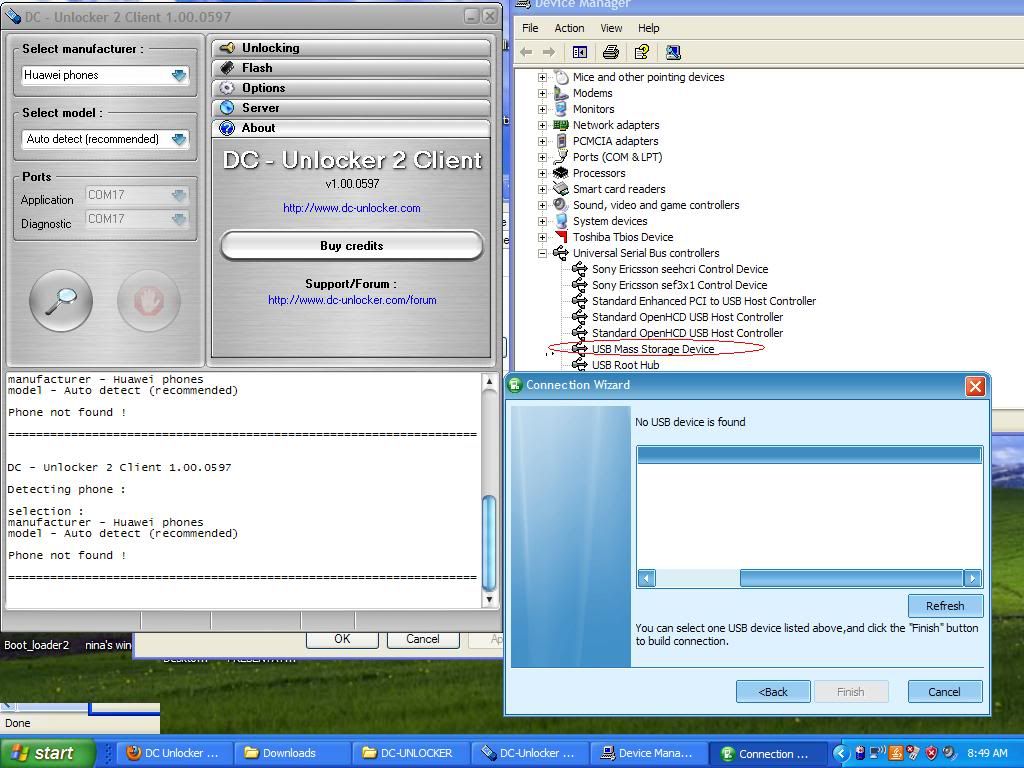Click the Buy credits button

(351, 246)
